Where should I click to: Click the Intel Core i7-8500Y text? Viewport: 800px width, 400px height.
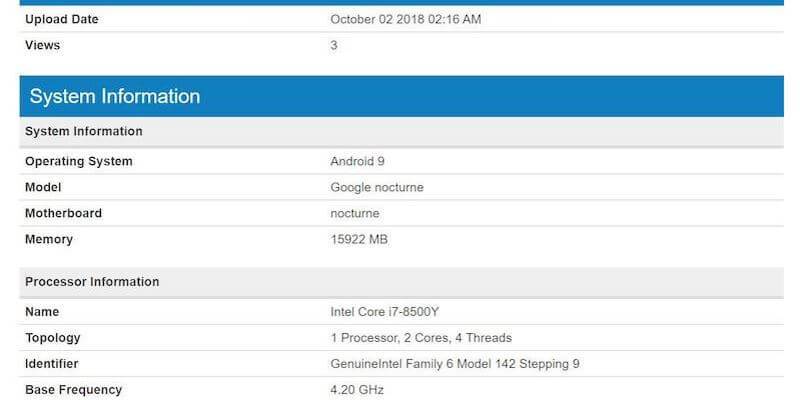coord(383,312)
